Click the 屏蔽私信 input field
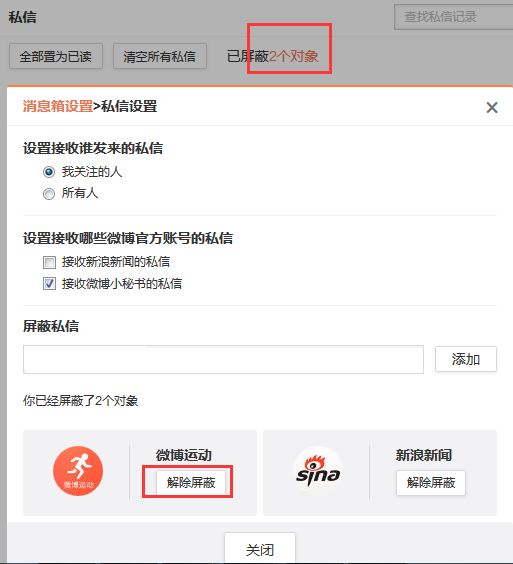Image resolution: width=513 pixels, height=564 pixels. click(x=223, y=359)
